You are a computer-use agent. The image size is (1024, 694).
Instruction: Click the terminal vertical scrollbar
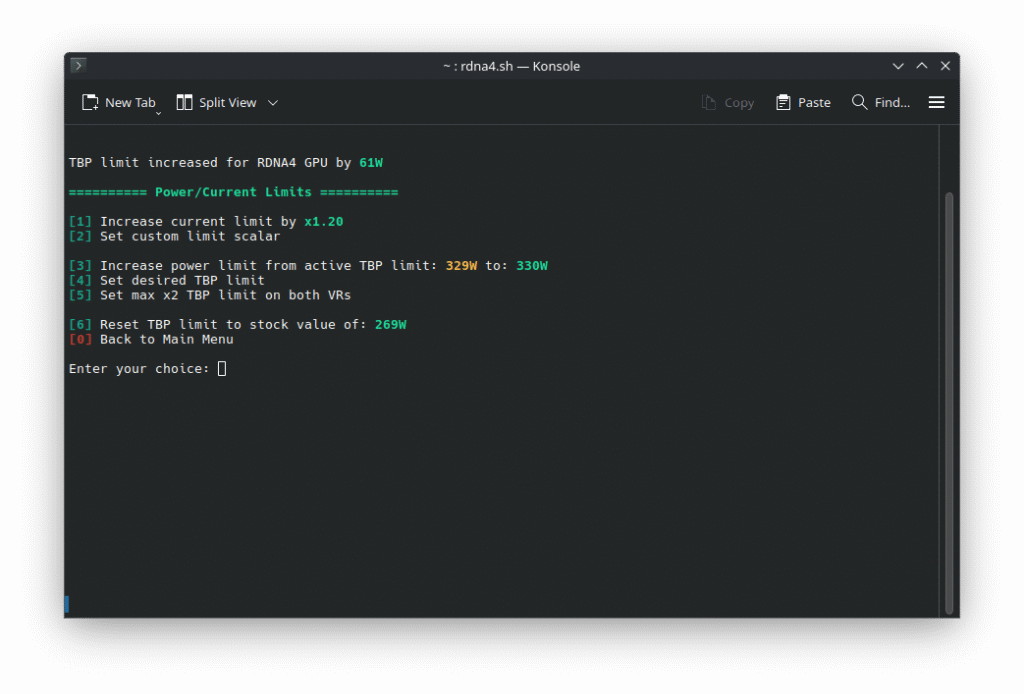tap(949, 400)
